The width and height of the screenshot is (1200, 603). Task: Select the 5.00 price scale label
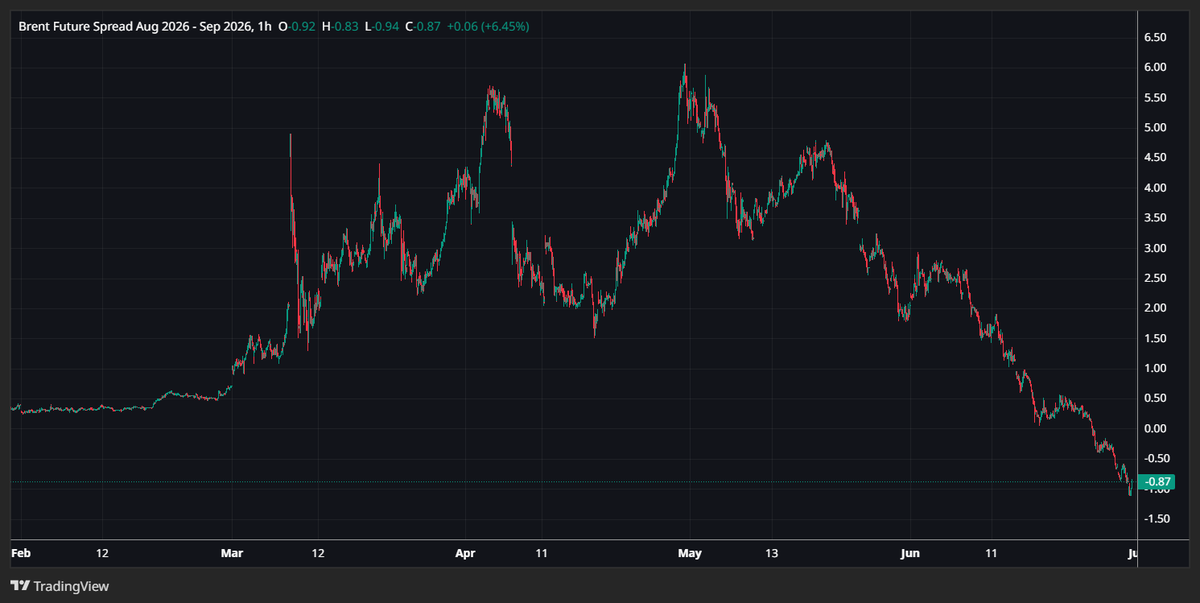(x=1157, y=128)
